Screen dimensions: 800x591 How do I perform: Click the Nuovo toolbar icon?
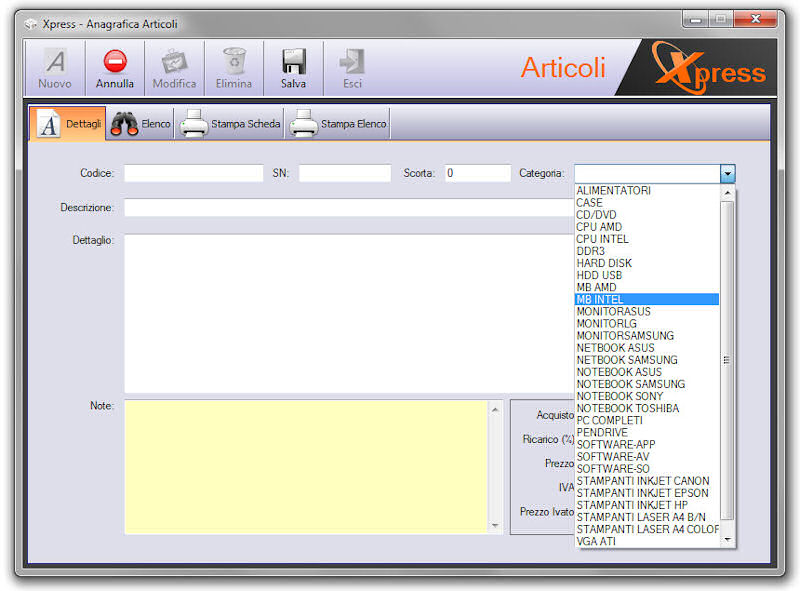(x=55, y=62)
